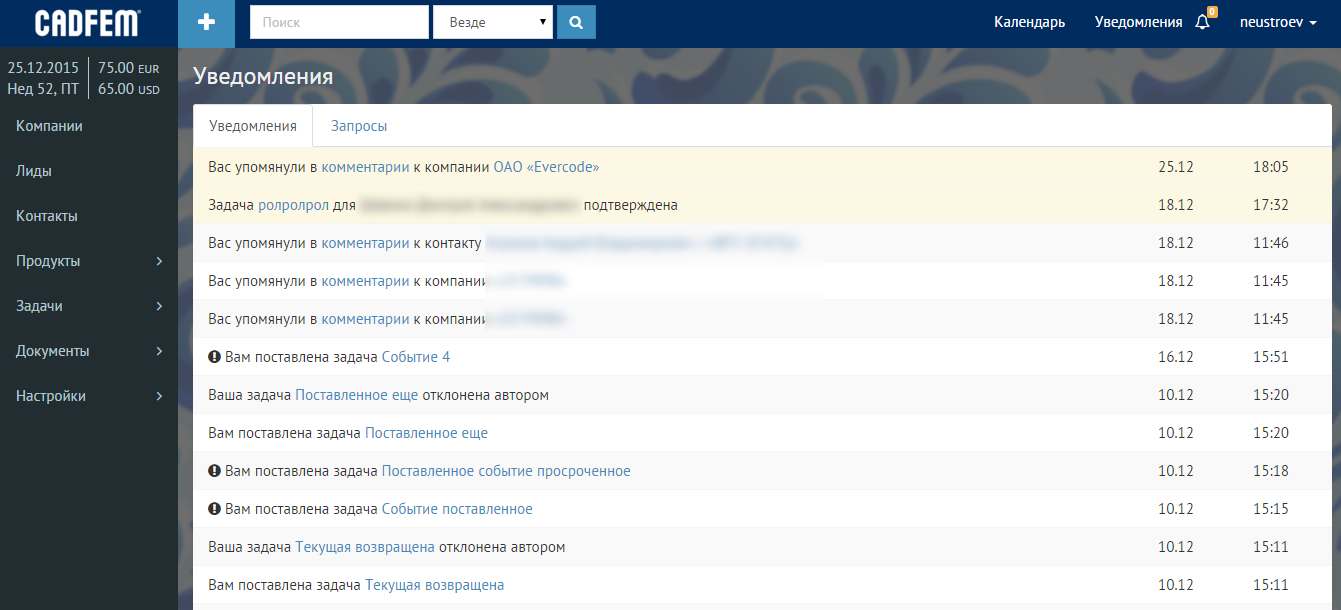Select the Уведомления tab

click(253, 126)
